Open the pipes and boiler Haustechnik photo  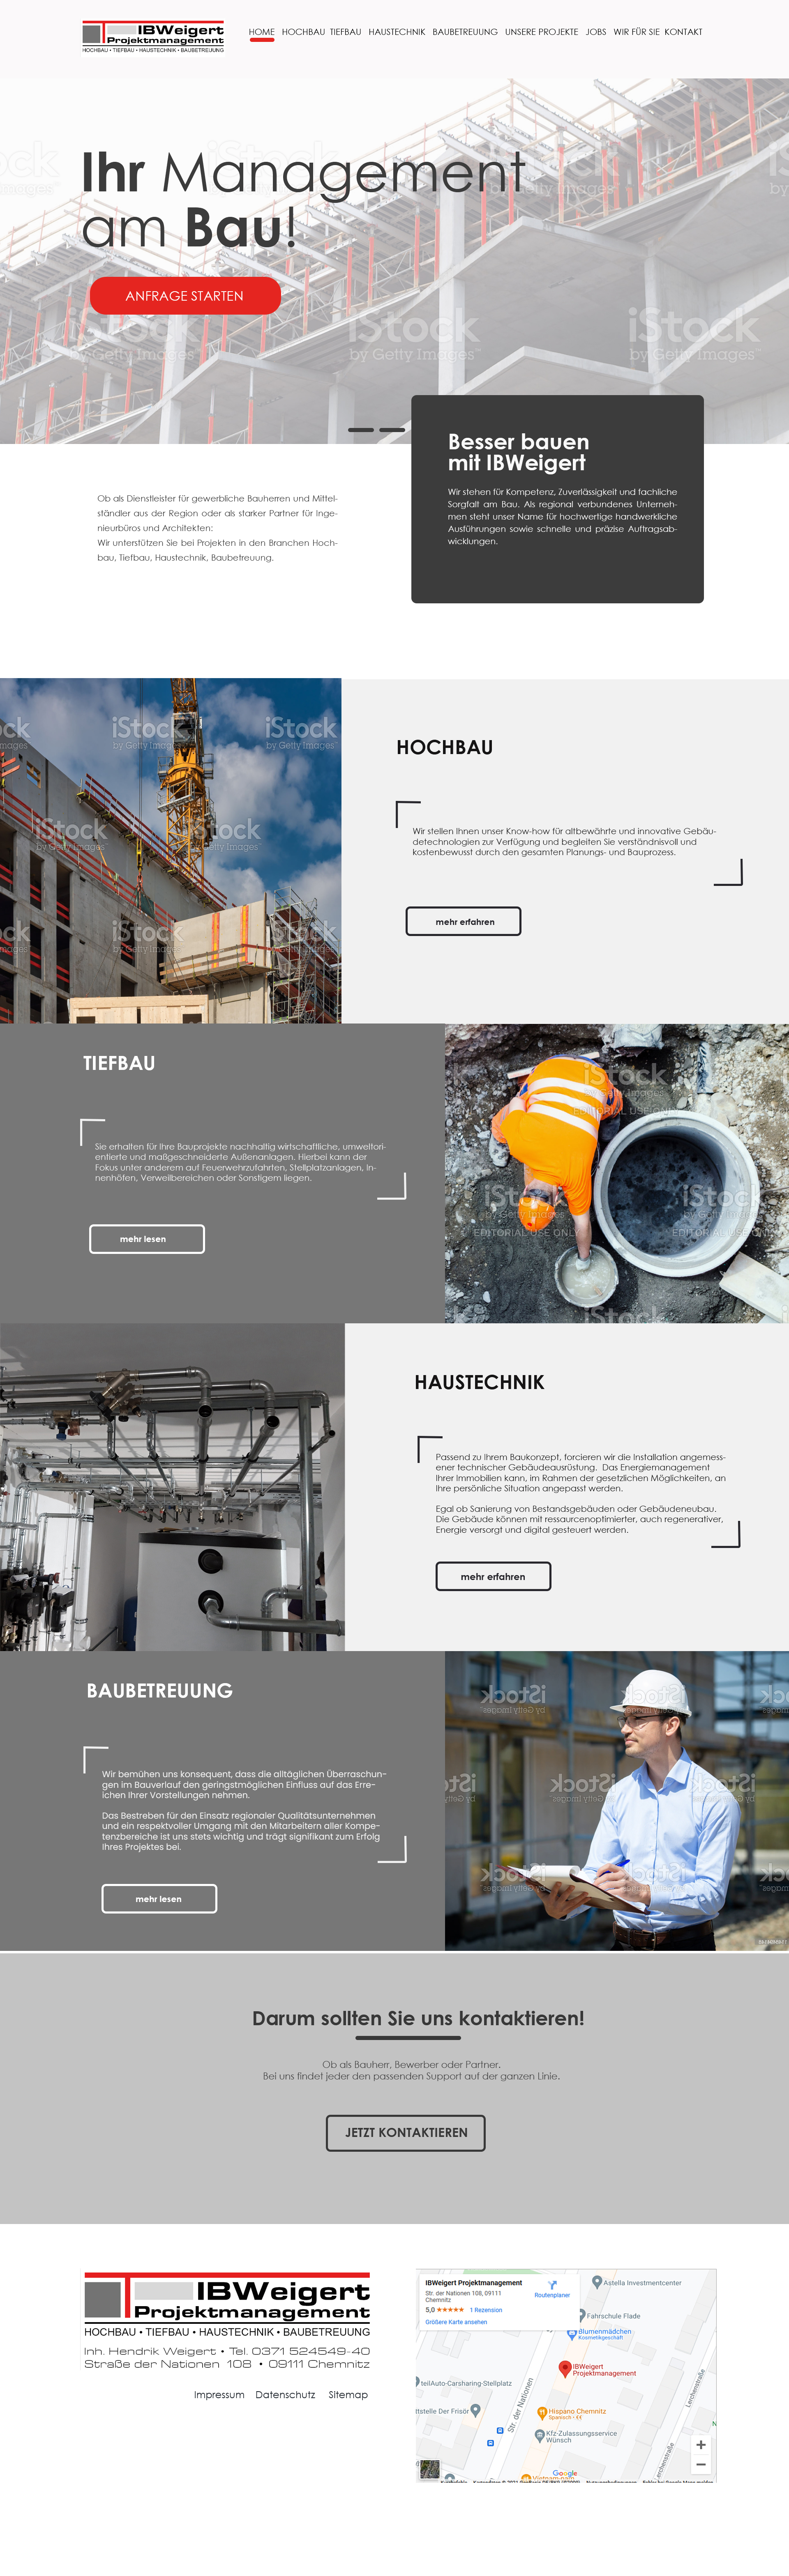(172, 1487)
